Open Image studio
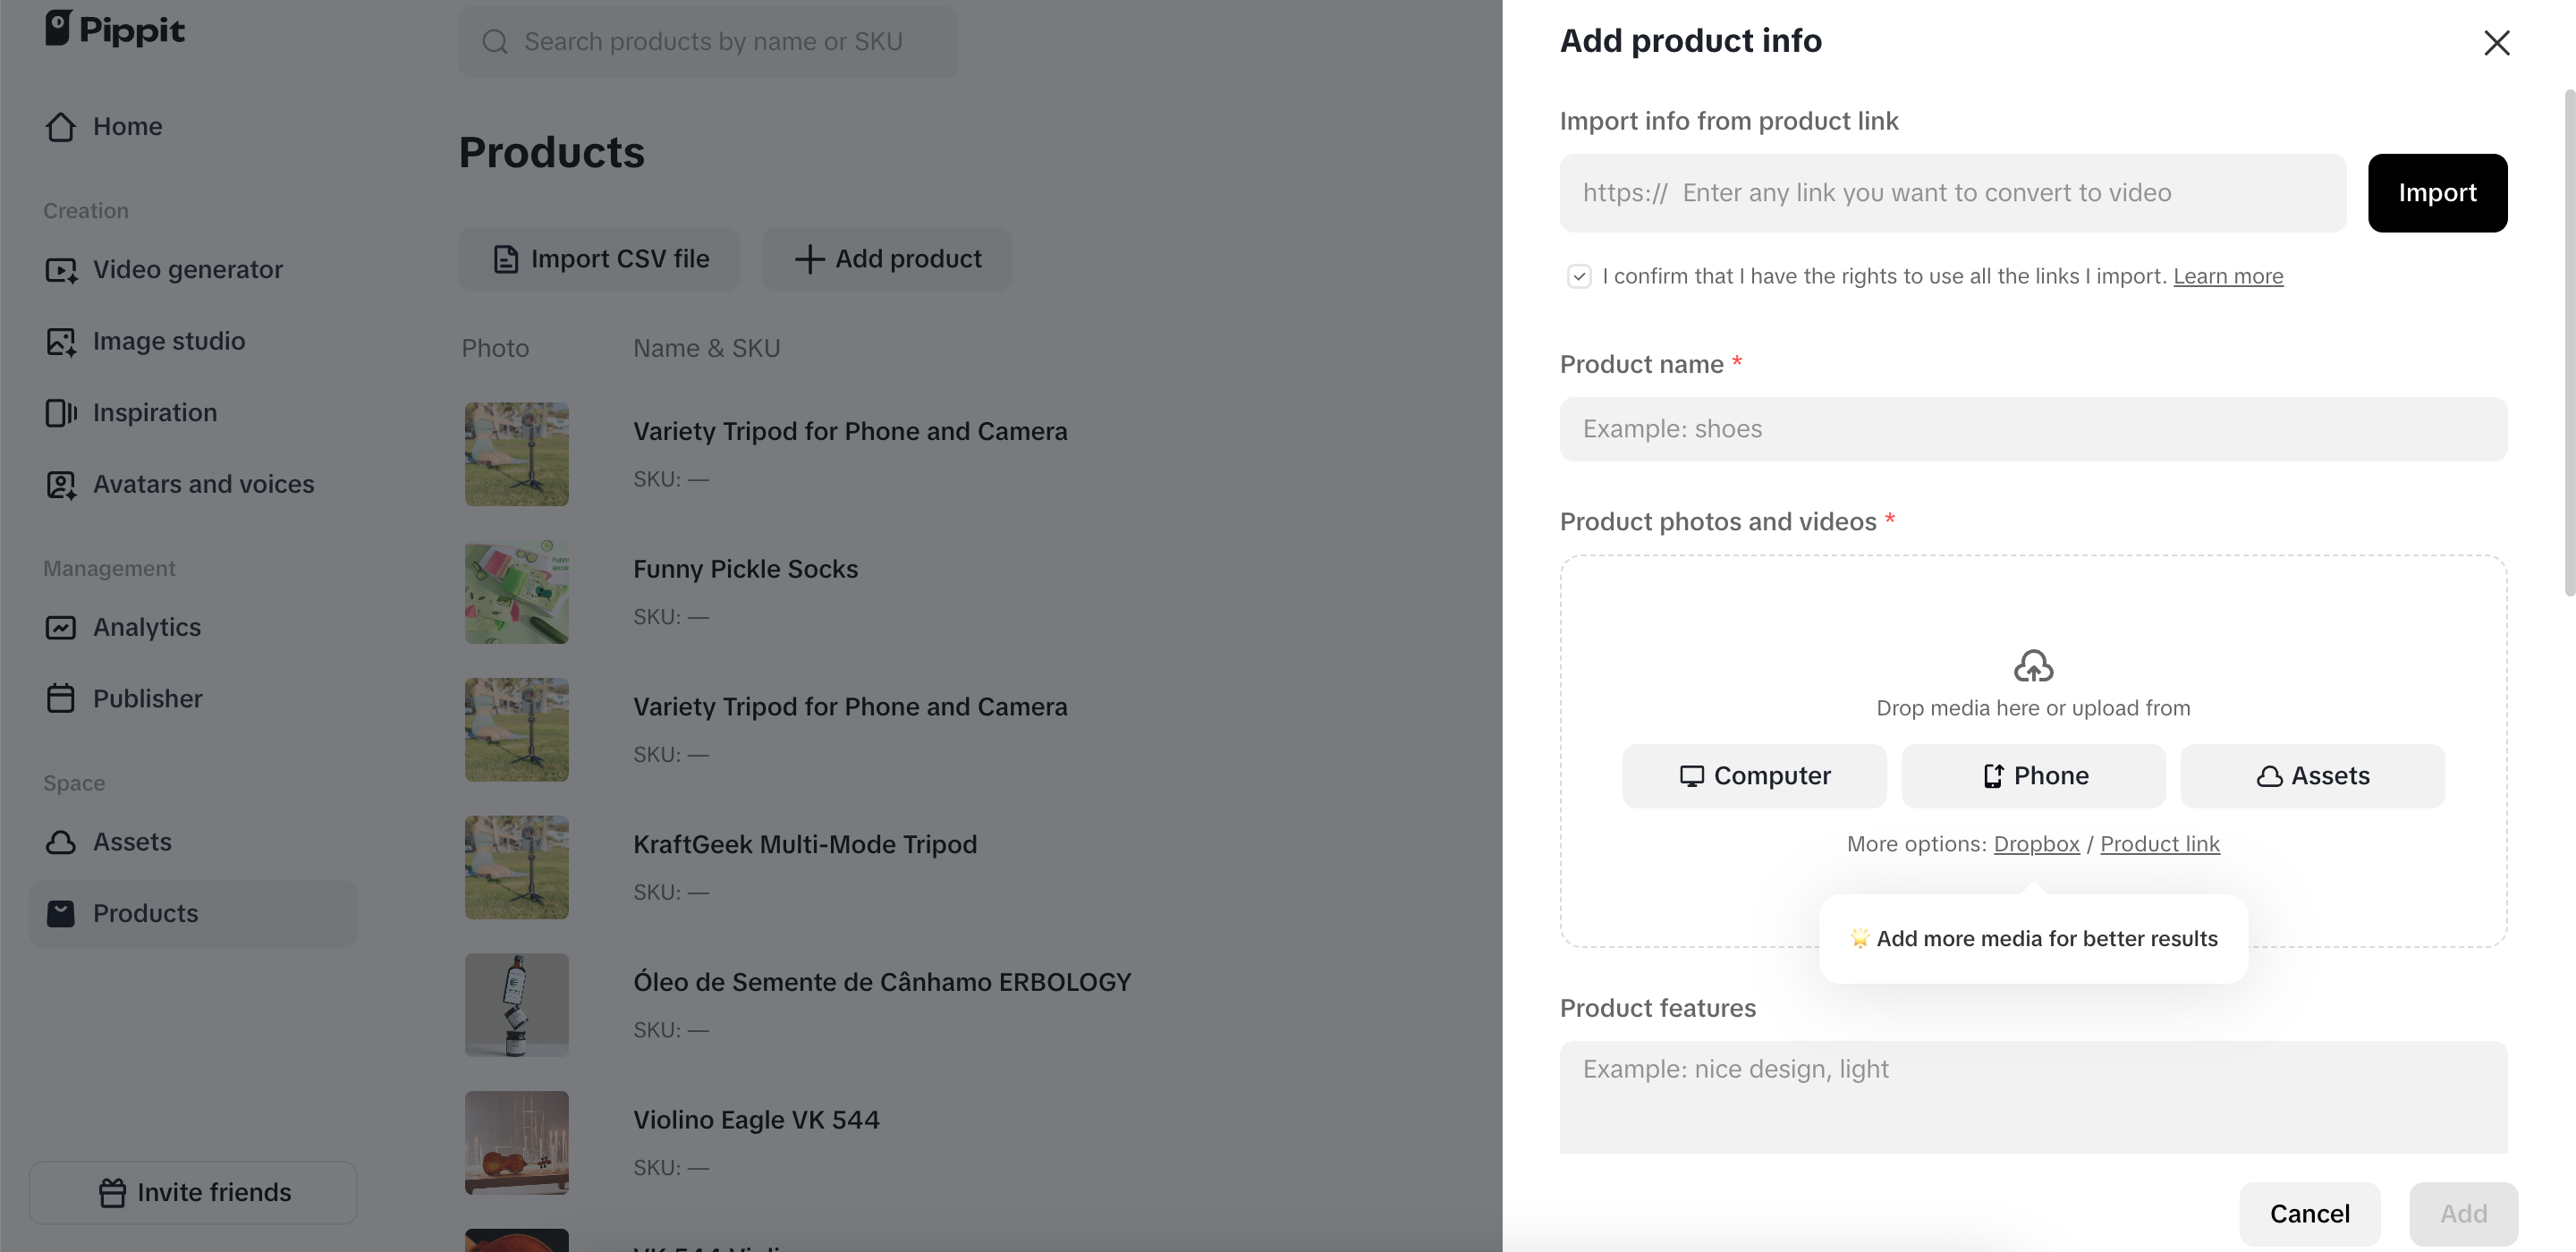Screen dimensions: 2576x1252 click(169, 340)
